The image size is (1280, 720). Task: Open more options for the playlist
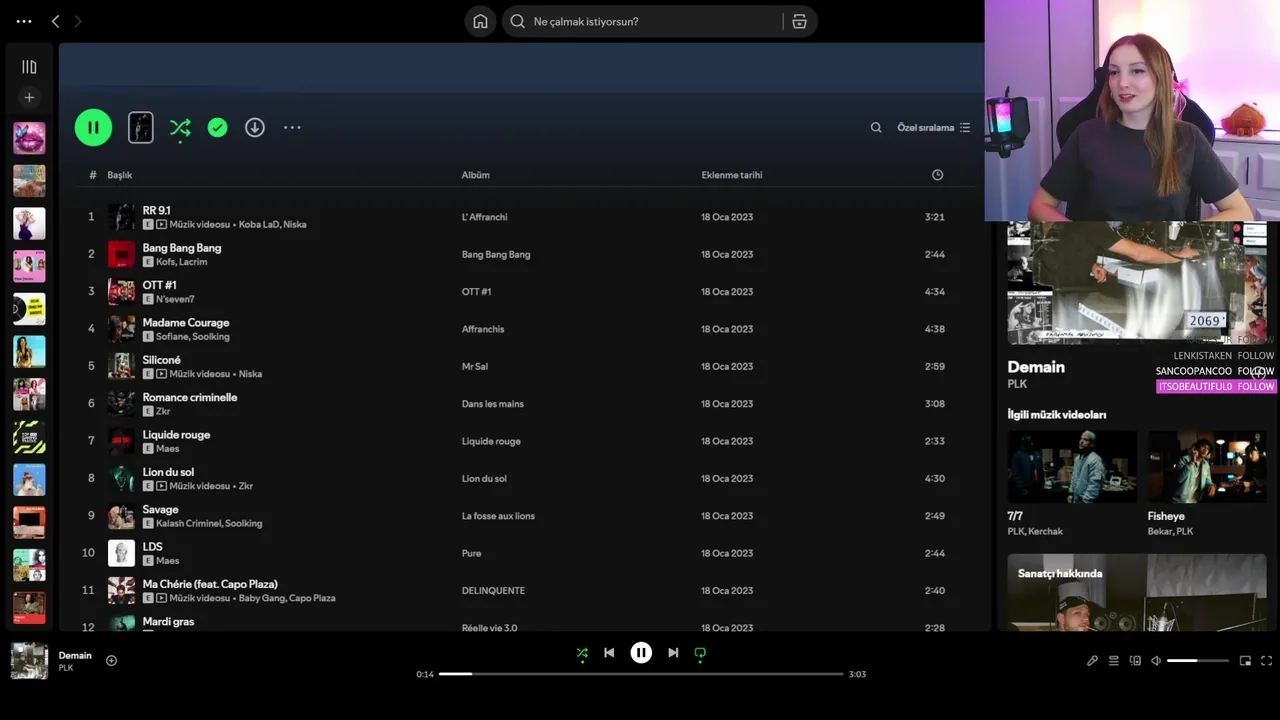pyautogui.click(x=292, y=127)
